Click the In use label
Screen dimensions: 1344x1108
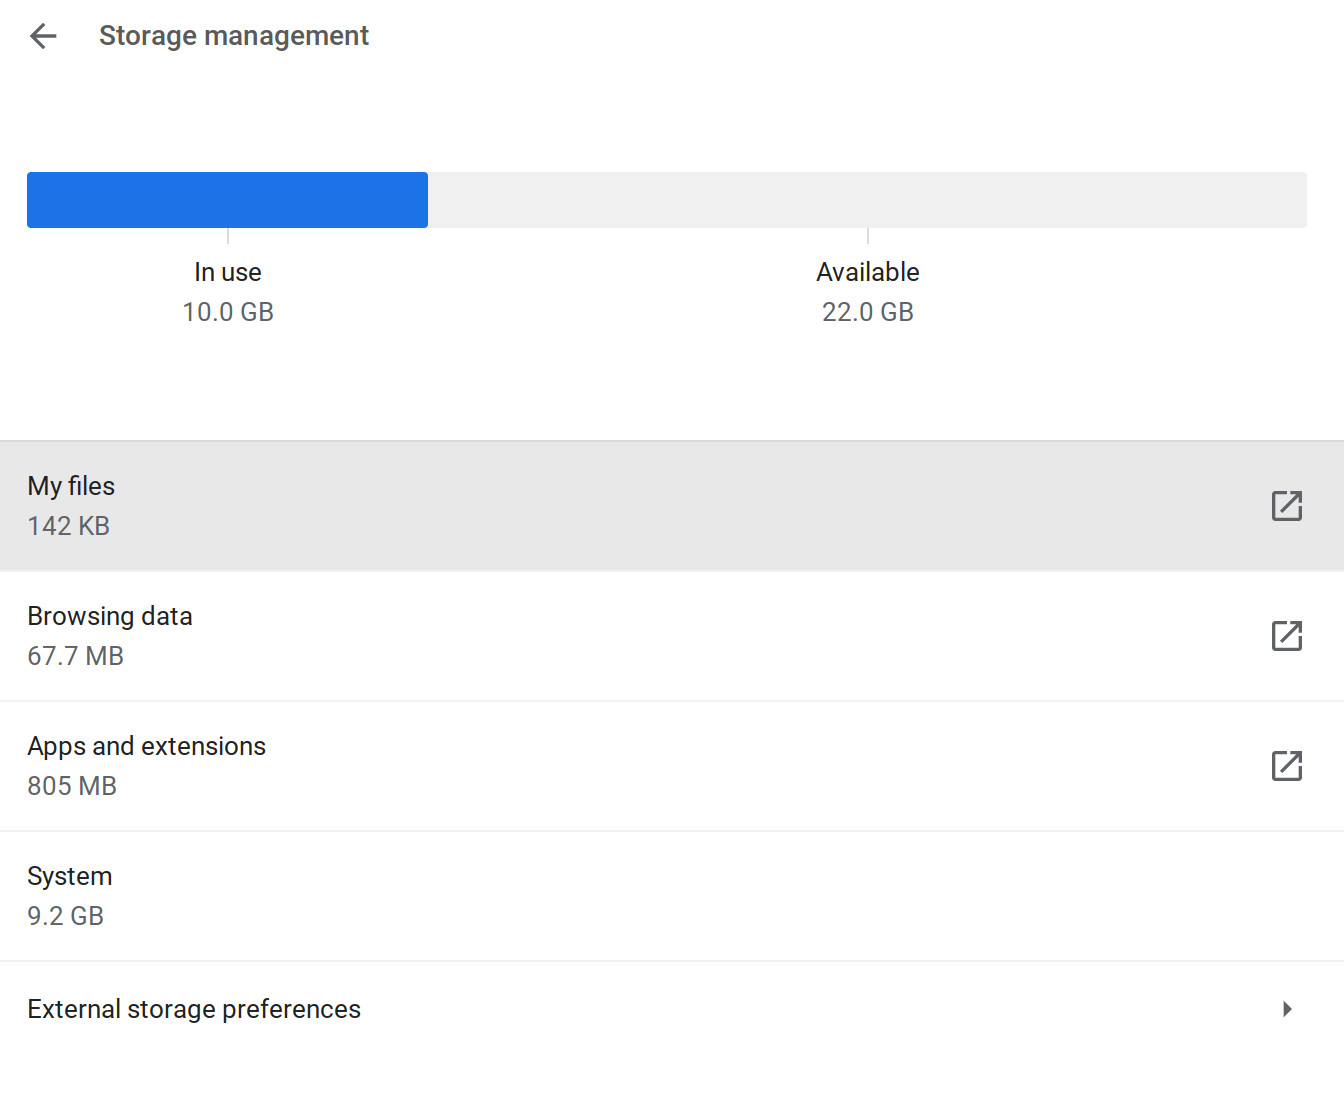click(228, 272)
